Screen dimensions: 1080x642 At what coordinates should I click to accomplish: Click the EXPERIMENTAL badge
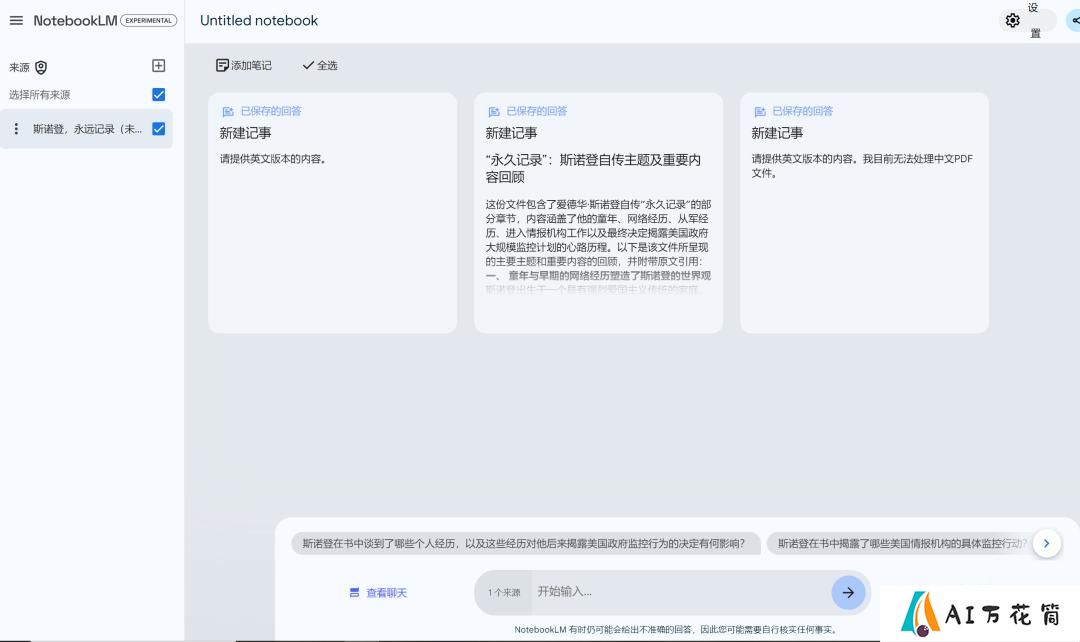click(x=148, y=21)
